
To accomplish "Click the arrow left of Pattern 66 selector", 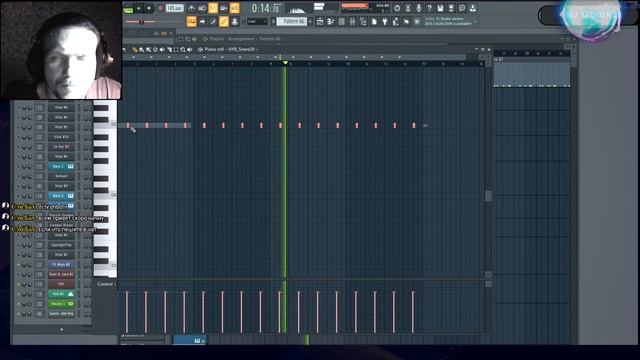I will (273, 22).
